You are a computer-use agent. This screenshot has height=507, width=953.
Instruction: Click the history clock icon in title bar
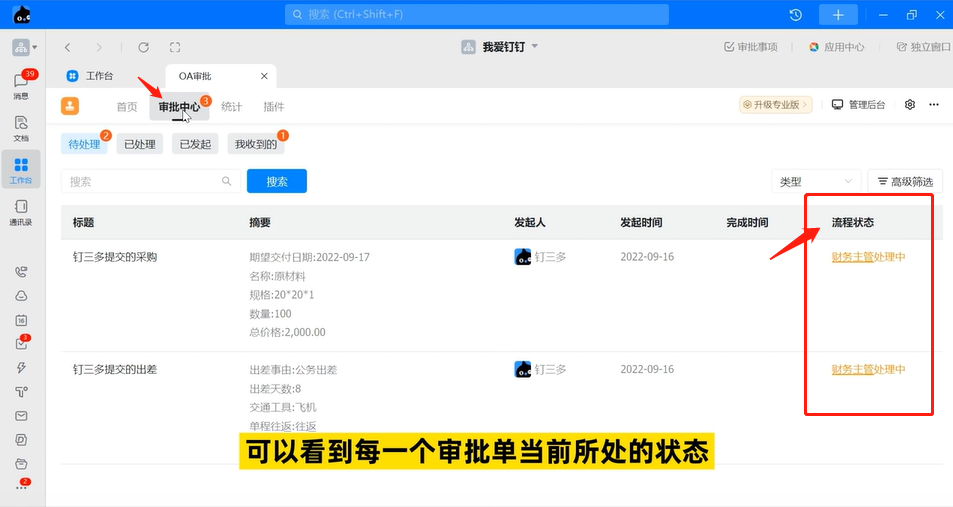[795, 15]
